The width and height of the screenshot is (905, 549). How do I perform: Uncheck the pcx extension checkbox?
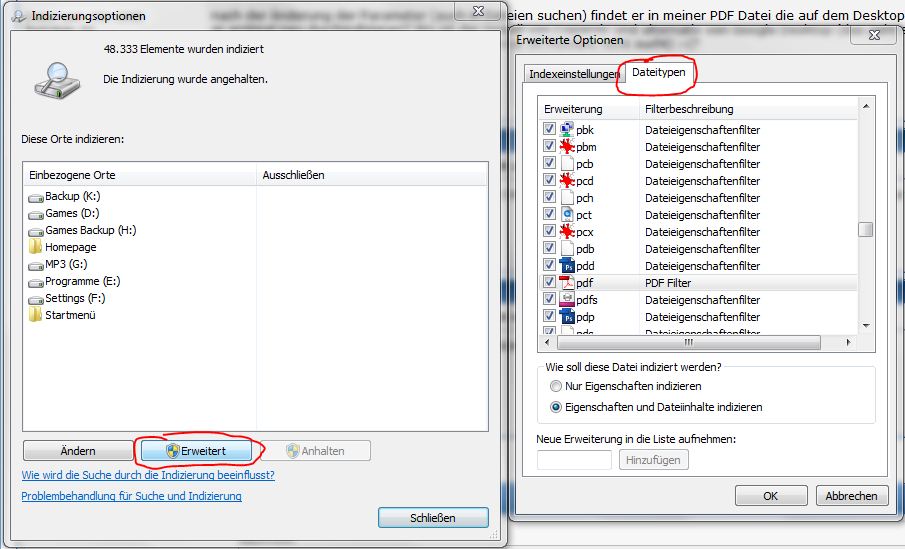click(549, 231)
